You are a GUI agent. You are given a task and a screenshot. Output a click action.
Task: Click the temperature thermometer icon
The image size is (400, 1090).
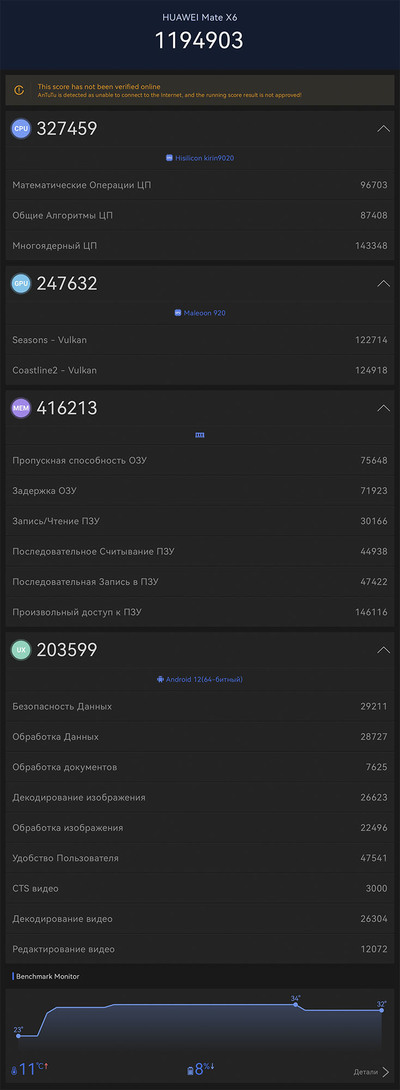(14, 1071)
